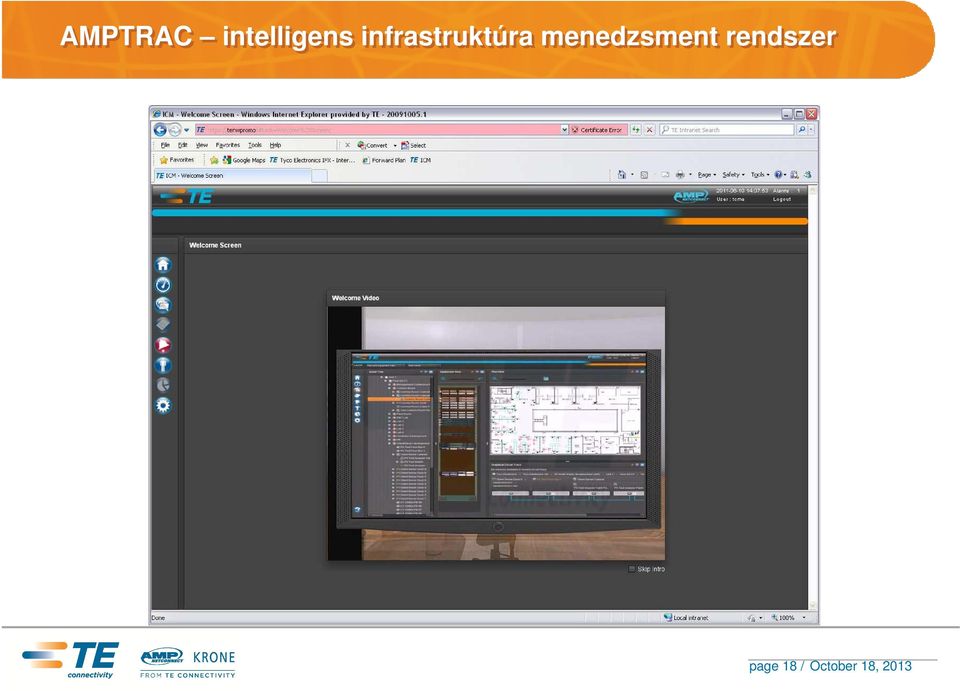Click the Logout link
Image resolution: width=960 pixels, height=691 pixels.
click(x=782, y=200)
